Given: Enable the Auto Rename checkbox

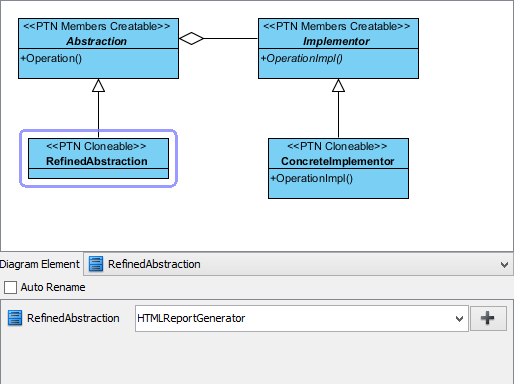Looking at the screenshot, I should coord(10,287).
